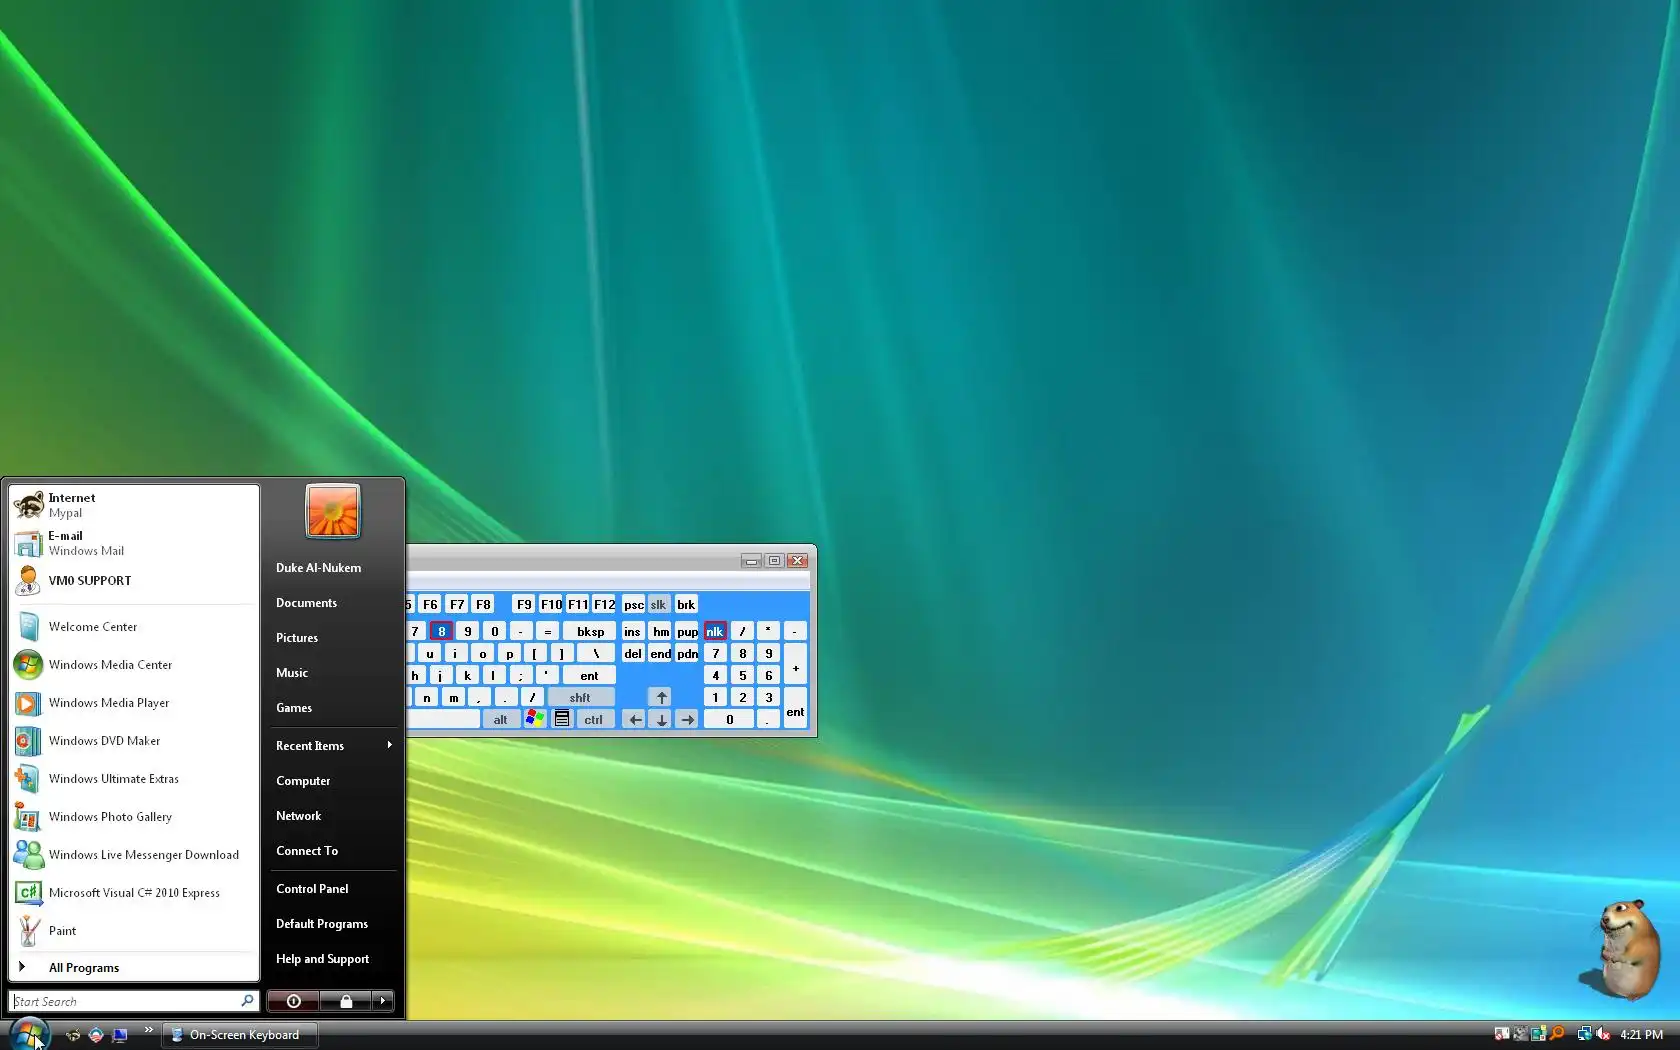Viewport: 1680px width, 1050px height.
Task: Click the F12 key on On-Screen Keyboard
Action: (604, 604)
